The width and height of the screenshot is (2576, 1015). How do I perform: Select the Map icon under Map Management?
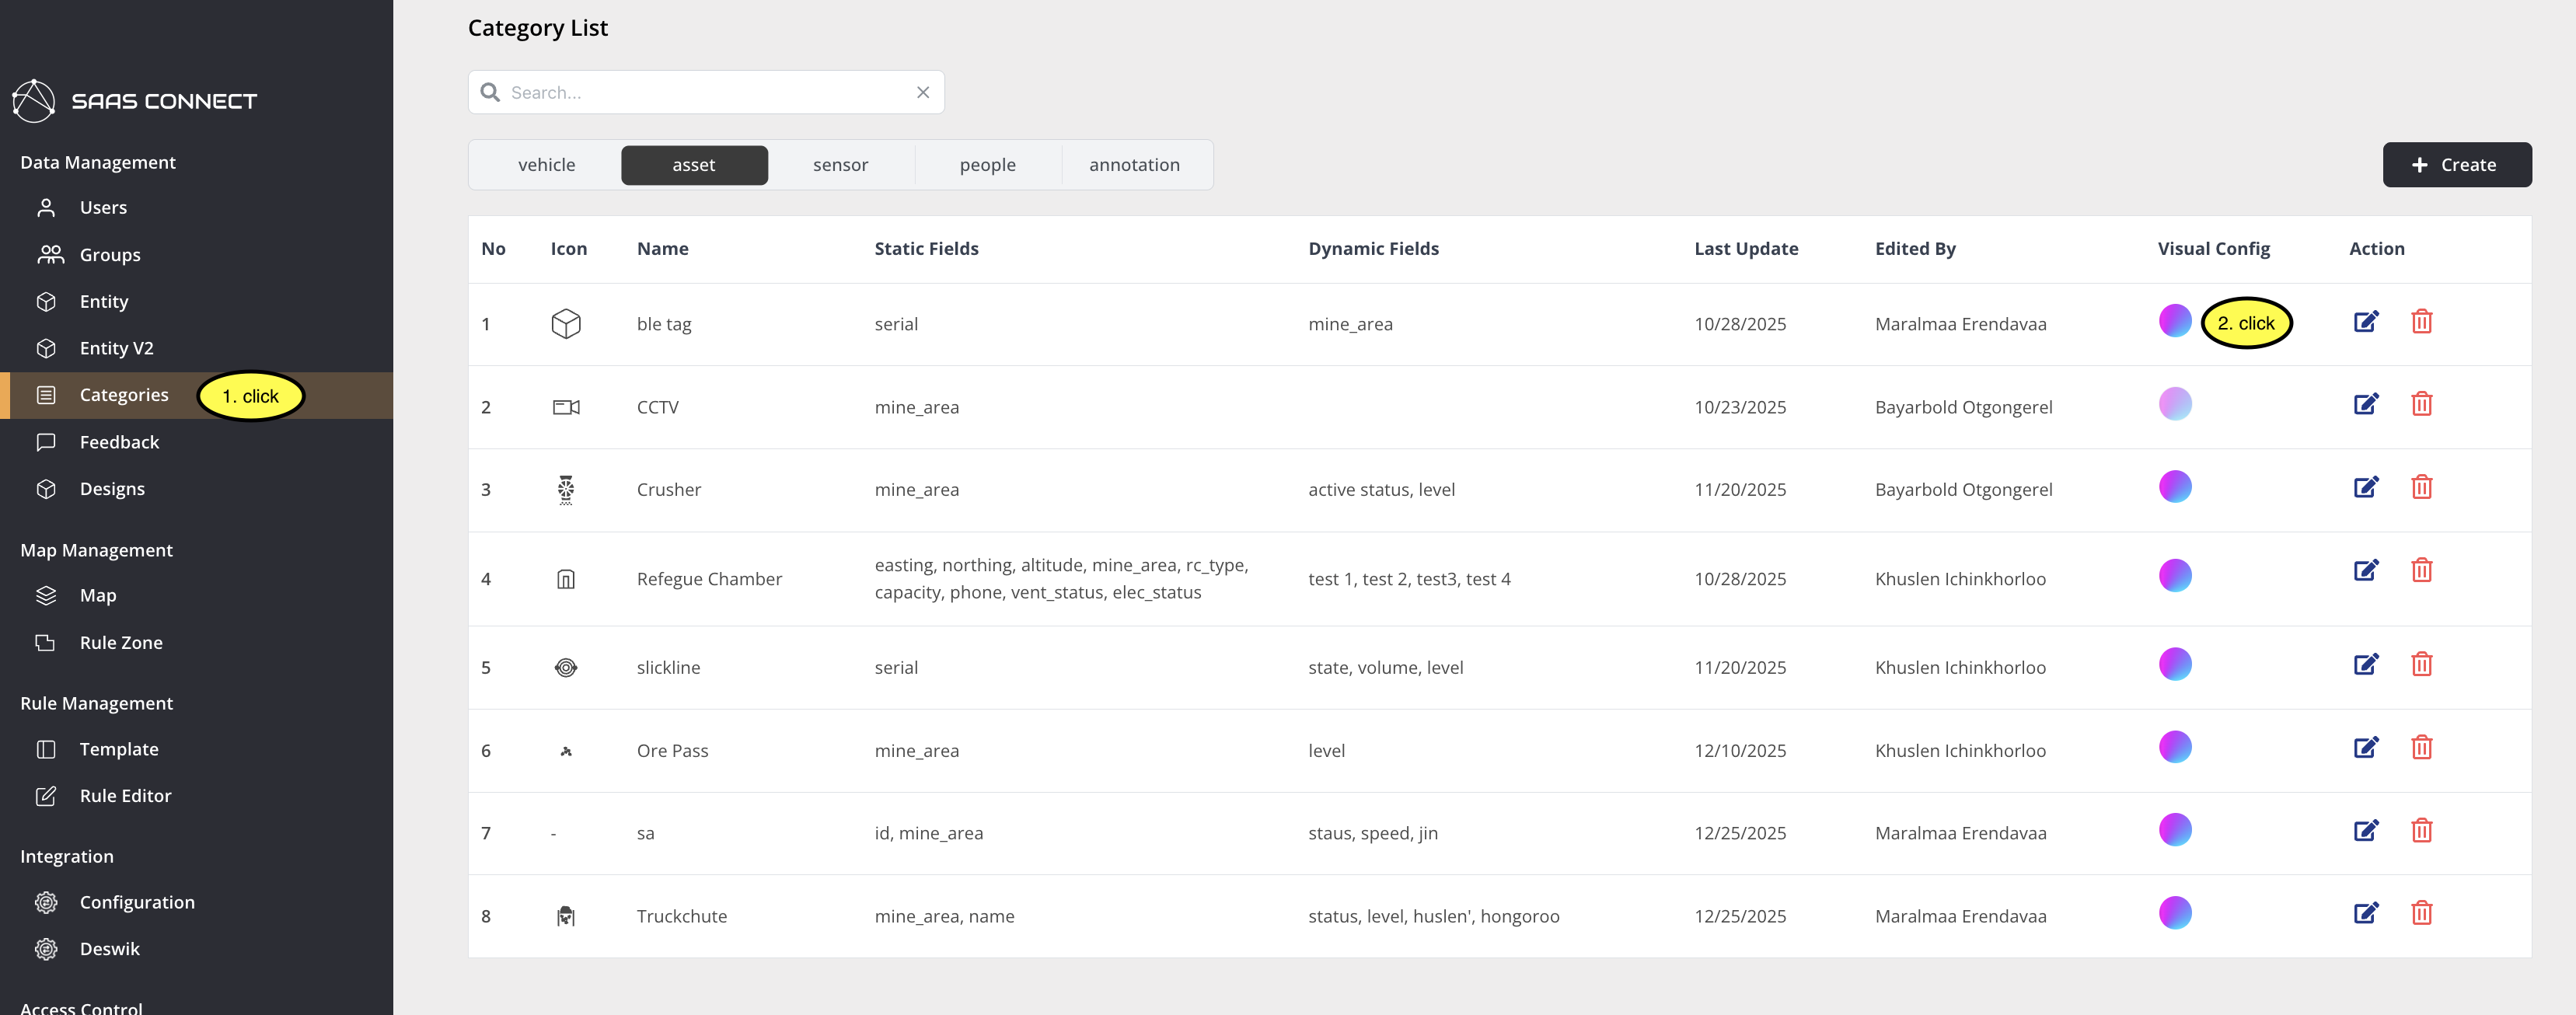47,595
